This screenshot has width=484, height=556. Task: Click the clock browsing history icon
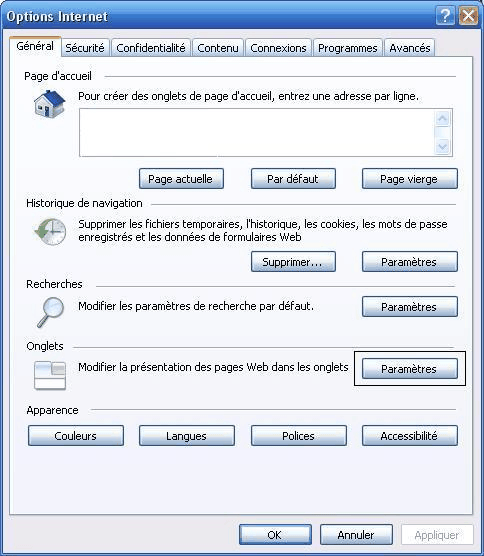(x=50, y=232)
